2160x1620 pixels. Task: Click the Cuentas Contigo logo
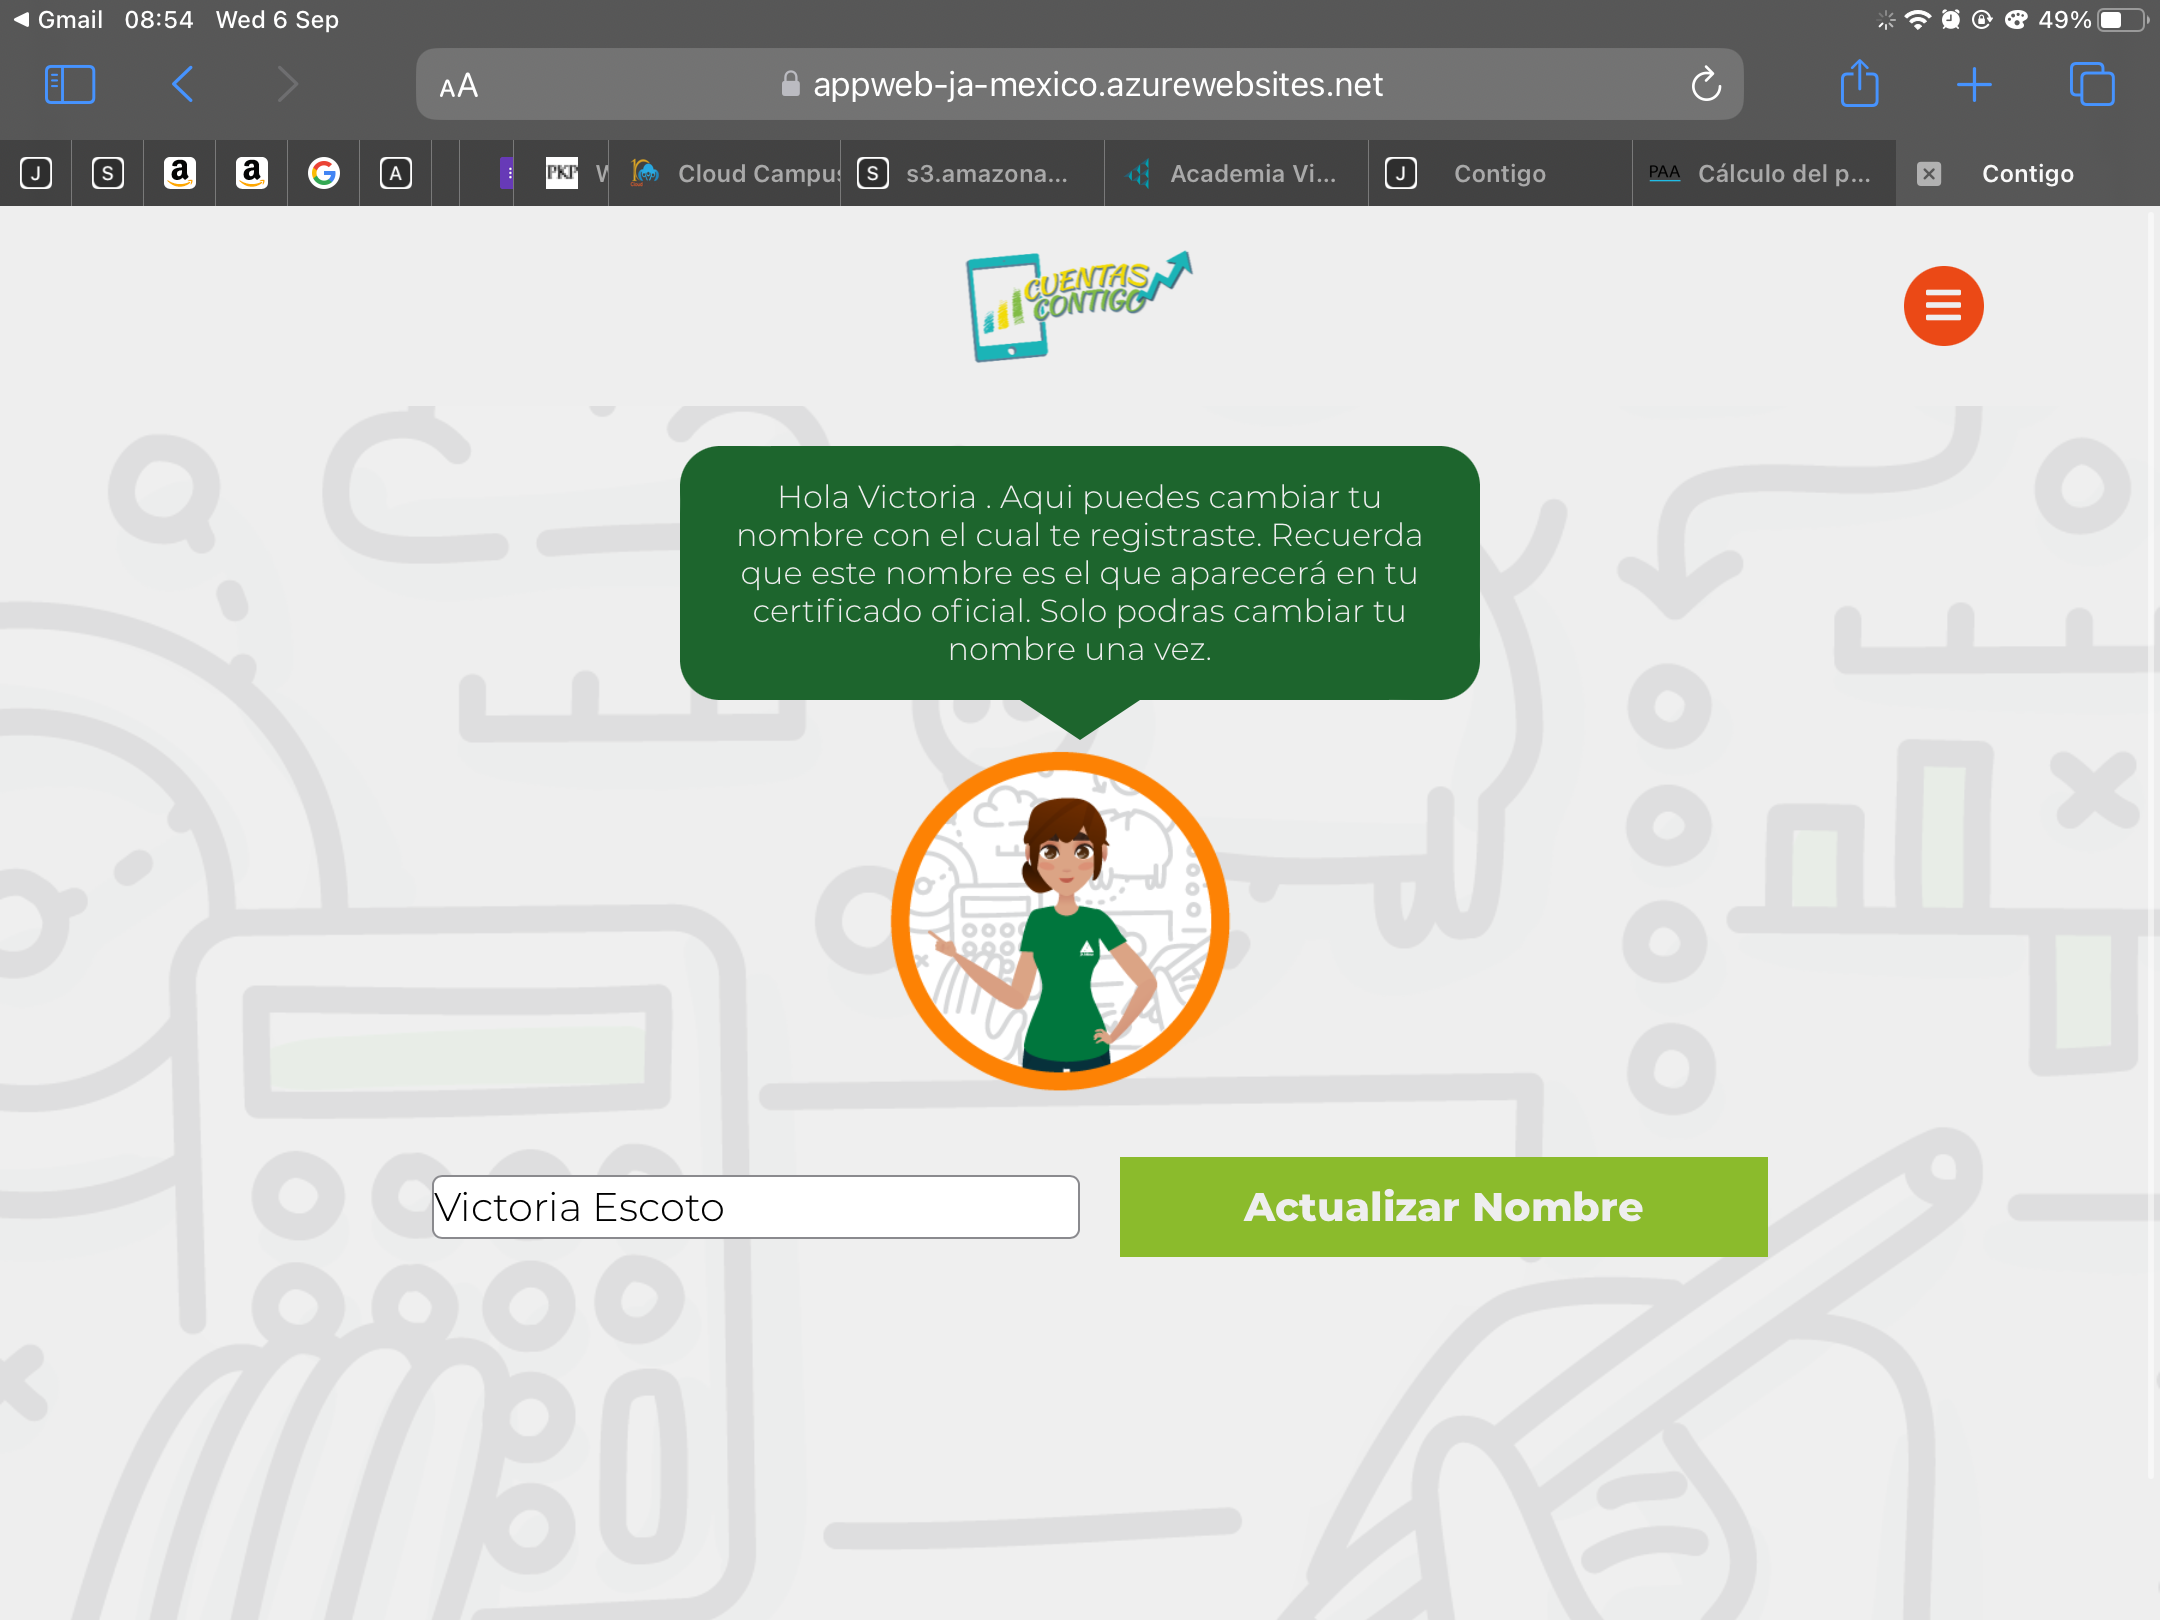click(1079, 306)
